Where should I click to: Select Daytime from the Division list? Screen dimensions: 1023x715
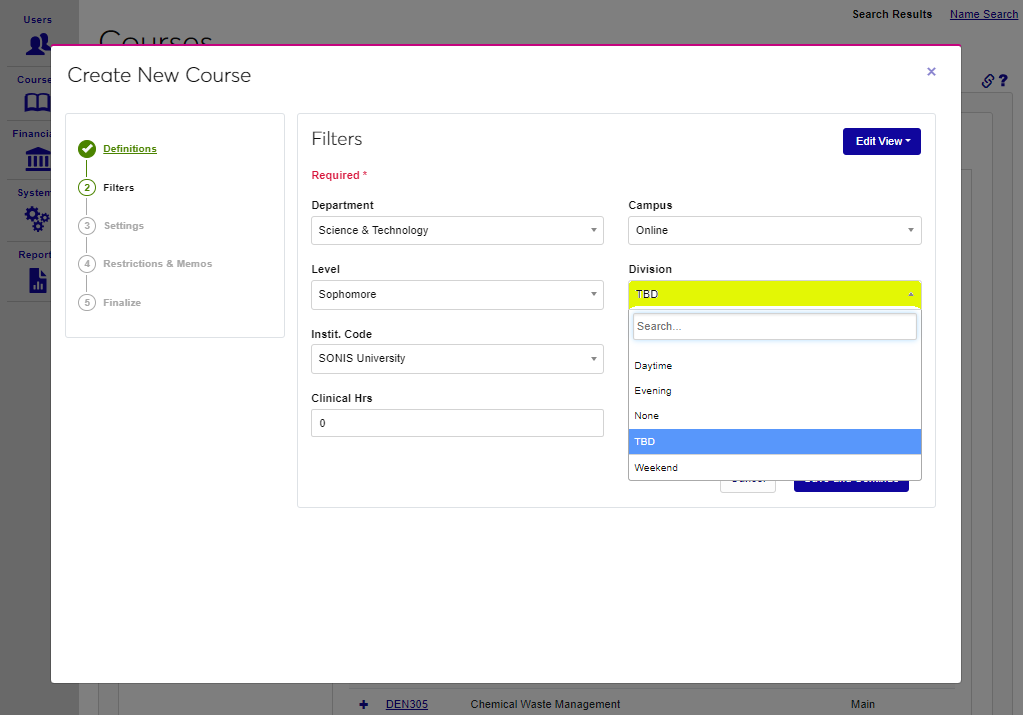[653, 366]
